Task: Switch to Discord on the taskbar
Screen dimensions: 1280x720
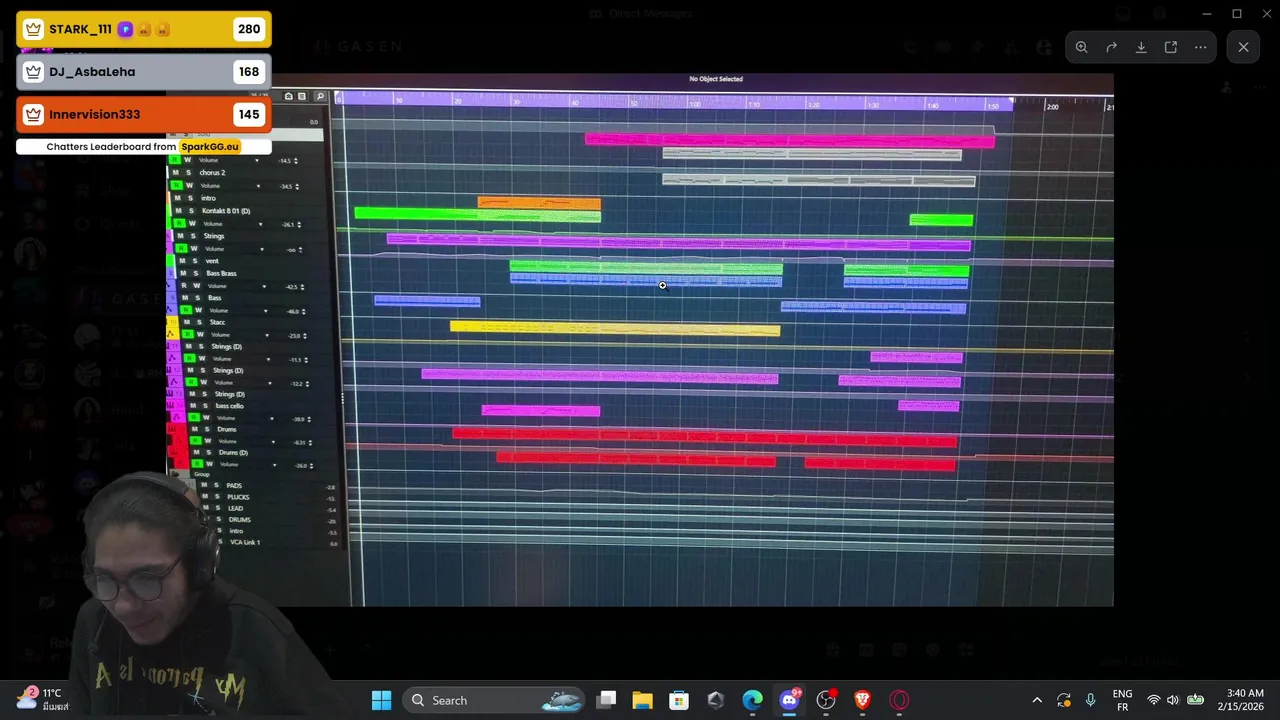Action: click(x=789, y=700)
